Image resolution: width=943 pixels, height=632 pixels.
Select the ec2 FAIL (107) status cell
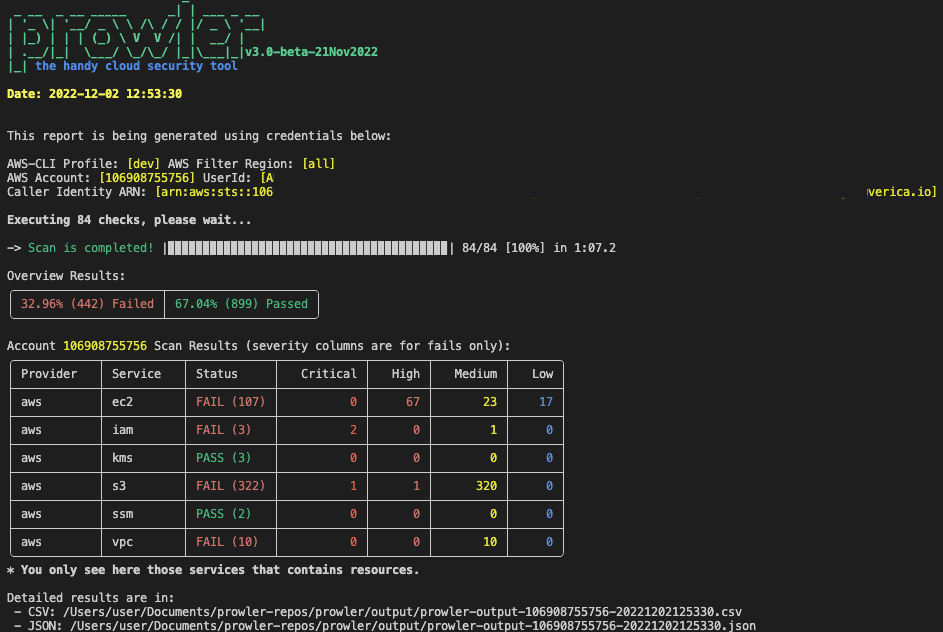point(228,402)
